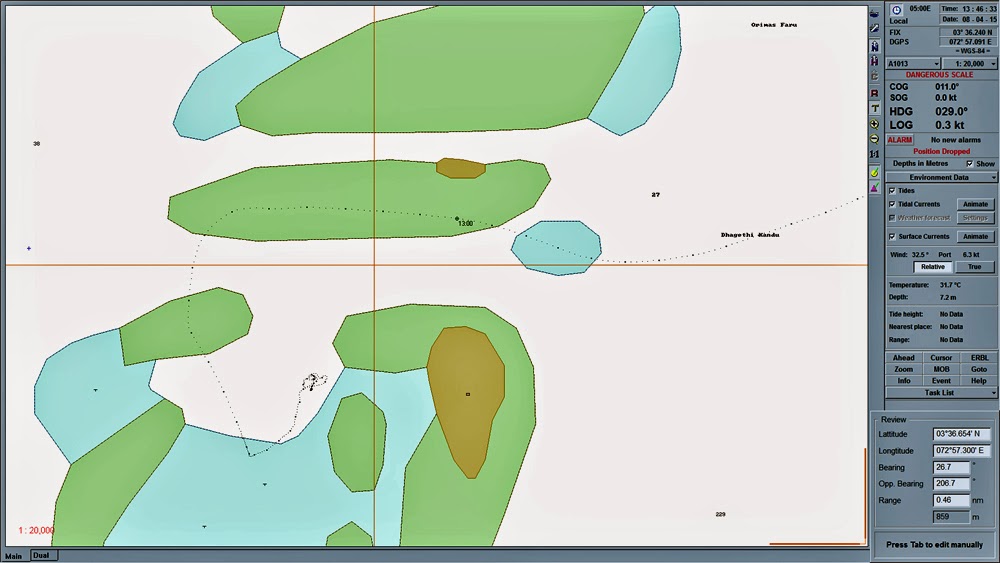Image resolution: width=1000 pixels, height=563 pixels.
Task: Click the small square mark in the brown shoal
Action: [x=468, y=395]
